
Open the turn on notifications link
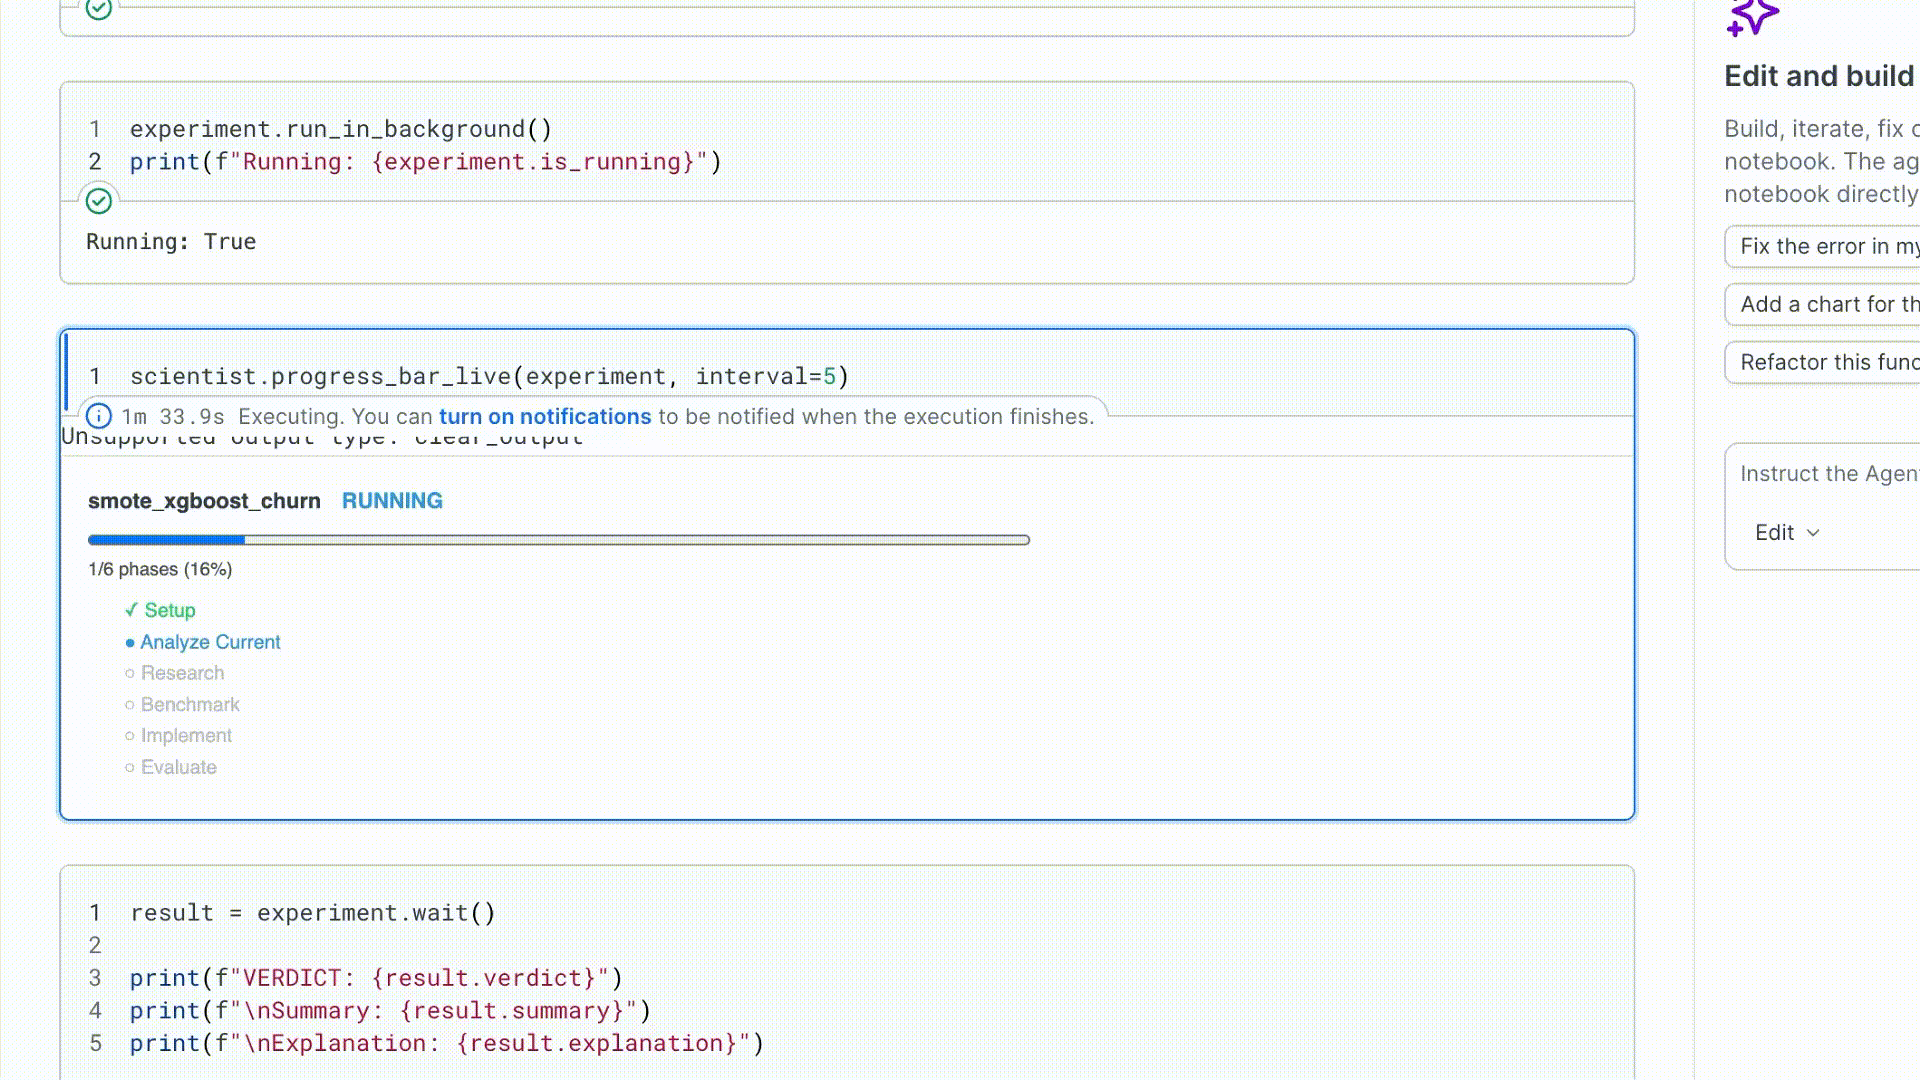(545, 416)
